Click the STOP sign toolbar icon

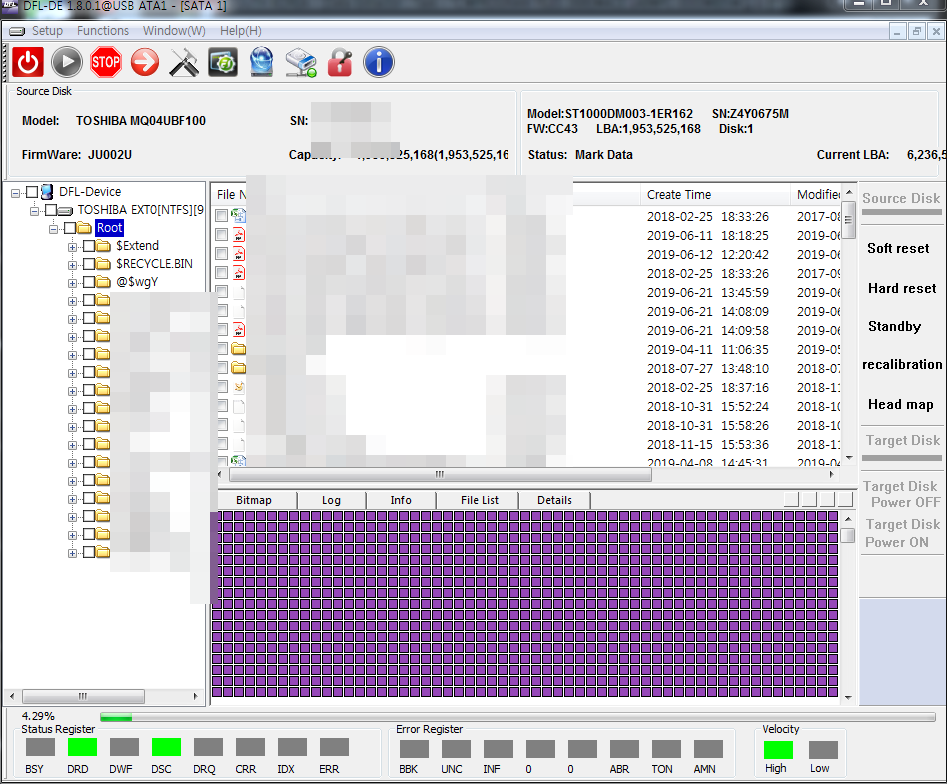click(105, 62)
